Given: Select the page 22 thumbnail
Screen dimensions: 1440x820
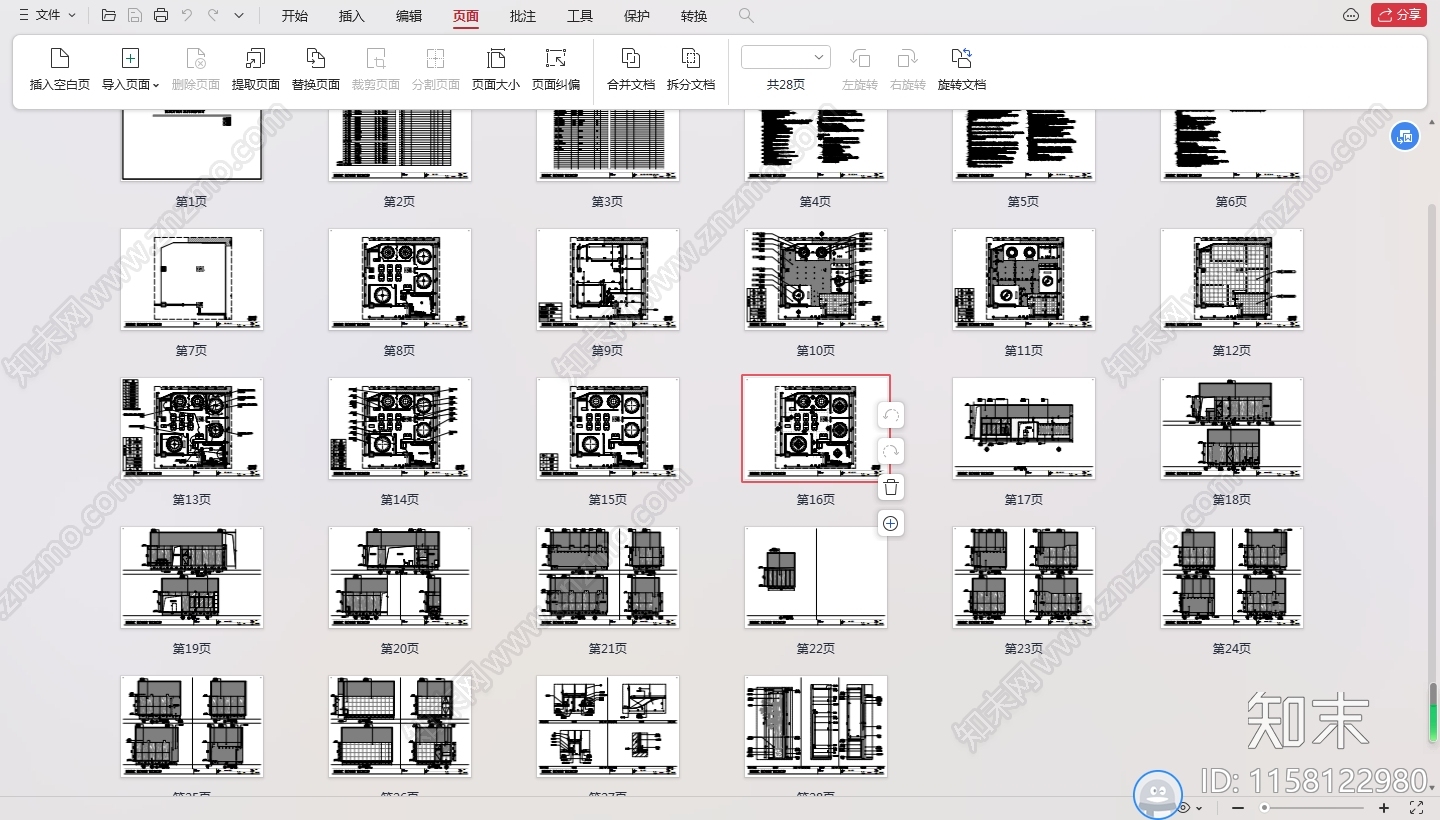Looking at the screenshot, I should point(816,577).
